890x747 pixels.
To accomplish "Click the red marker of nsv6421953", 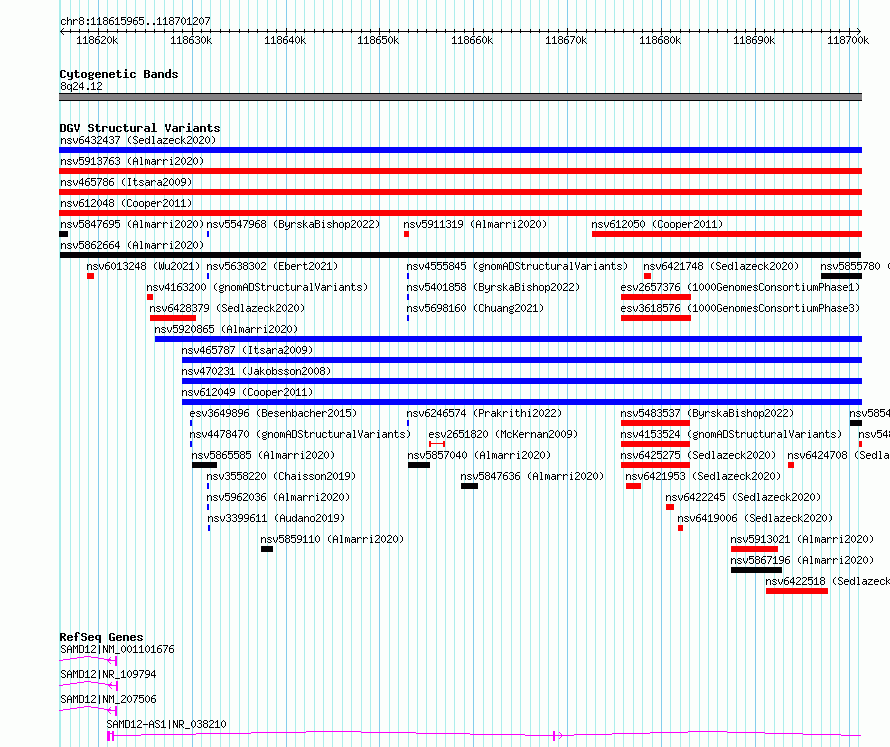I will tap(633, 486).
